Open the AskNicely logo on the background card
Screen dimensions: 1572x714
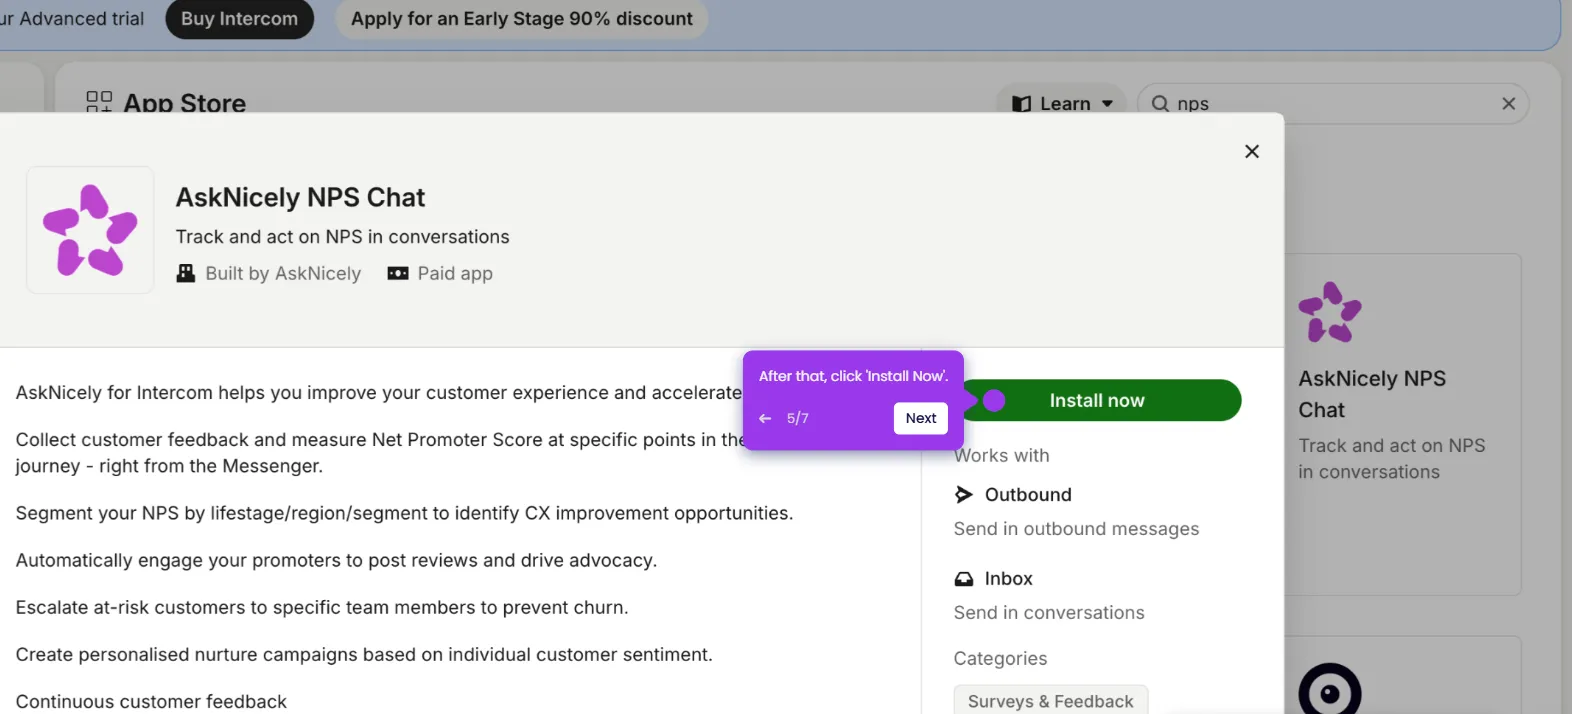coord(1329,312)
